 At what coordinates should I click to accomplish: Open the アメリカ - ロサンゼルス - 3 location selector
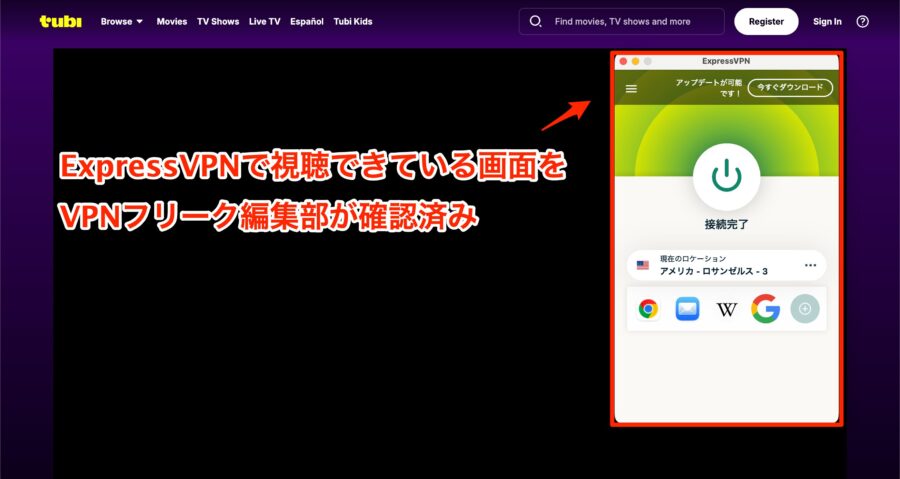pyautogui.click(x=726, y=265)
